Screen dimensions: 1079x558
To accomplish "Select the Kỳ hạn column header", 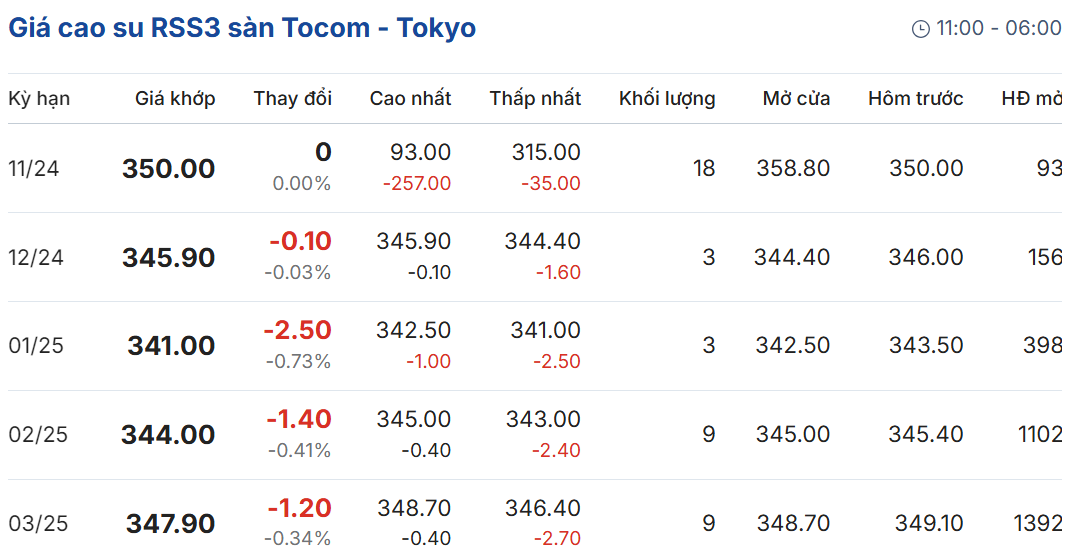I will click(39, 98).
